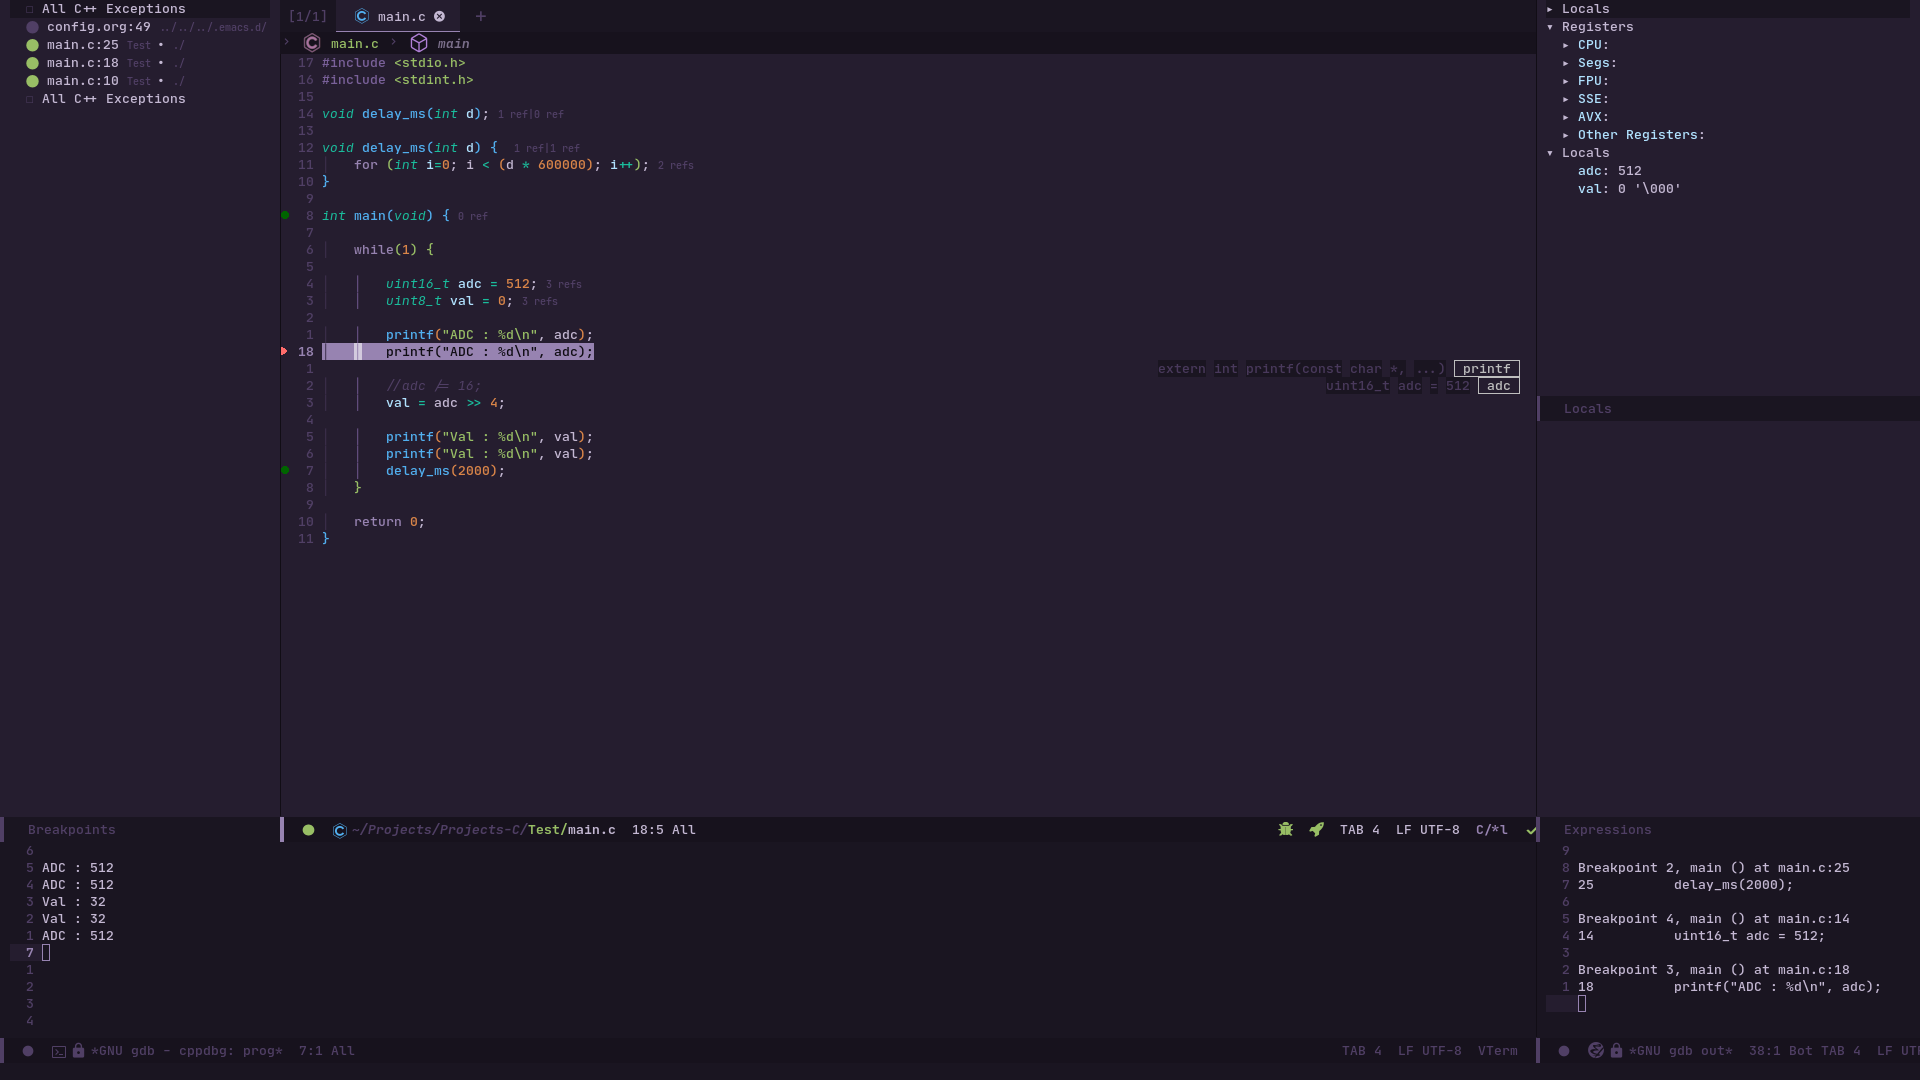Click the rocket icon in modeline
The width and height of the screenshot is (1920, 1080).
(1317, 829)
